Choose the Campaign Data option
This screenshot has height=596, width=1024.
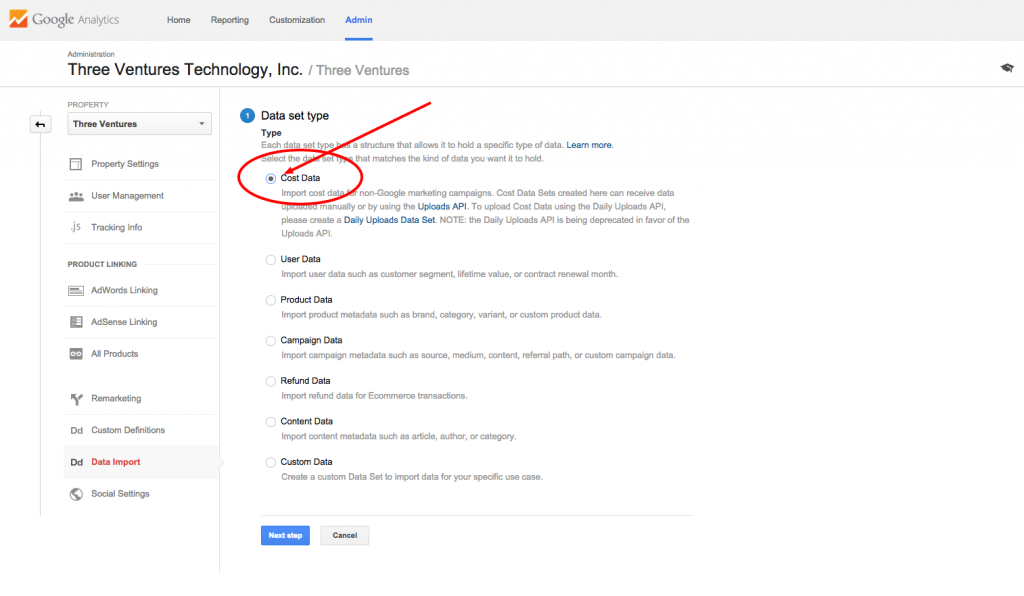[x=270, y=341]
